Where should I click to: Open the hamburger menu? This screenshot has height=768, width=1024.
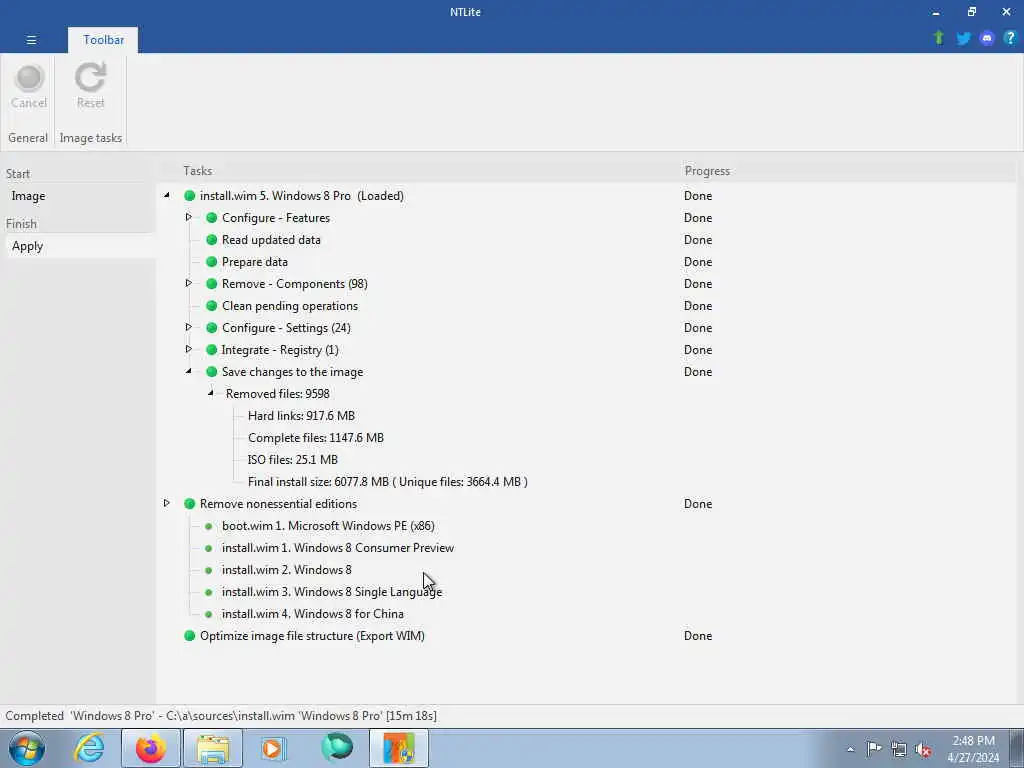(31, 40)
